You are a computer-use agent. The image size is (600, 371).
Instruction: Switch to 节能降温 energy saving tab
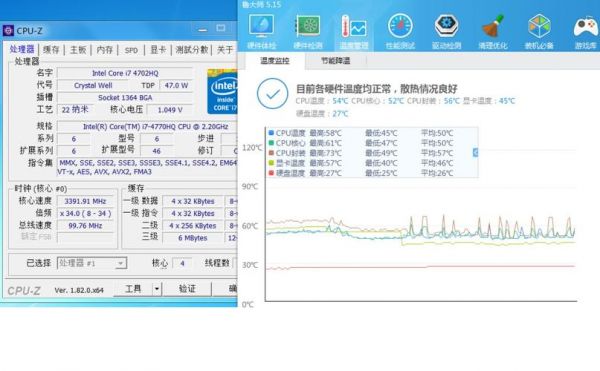coord(336,60)
